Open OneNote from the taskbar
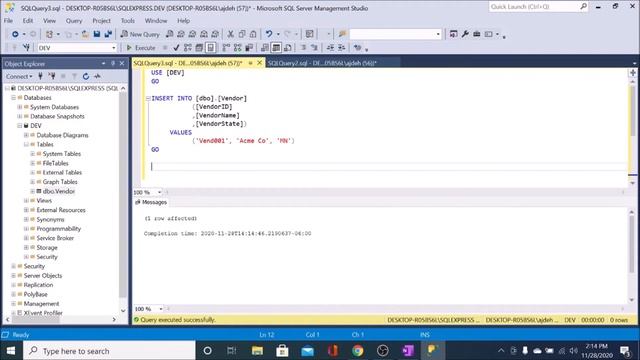640x360 pixels. pyautogui.click(x=408, y=351)
